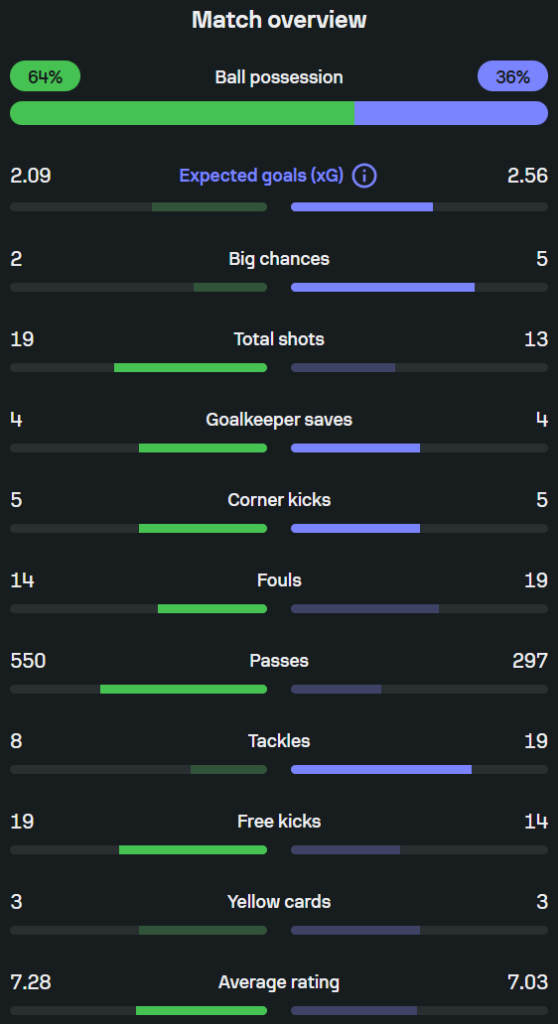Click the Free kicks stat label
Screen dimensions: 558x1024
279,821
